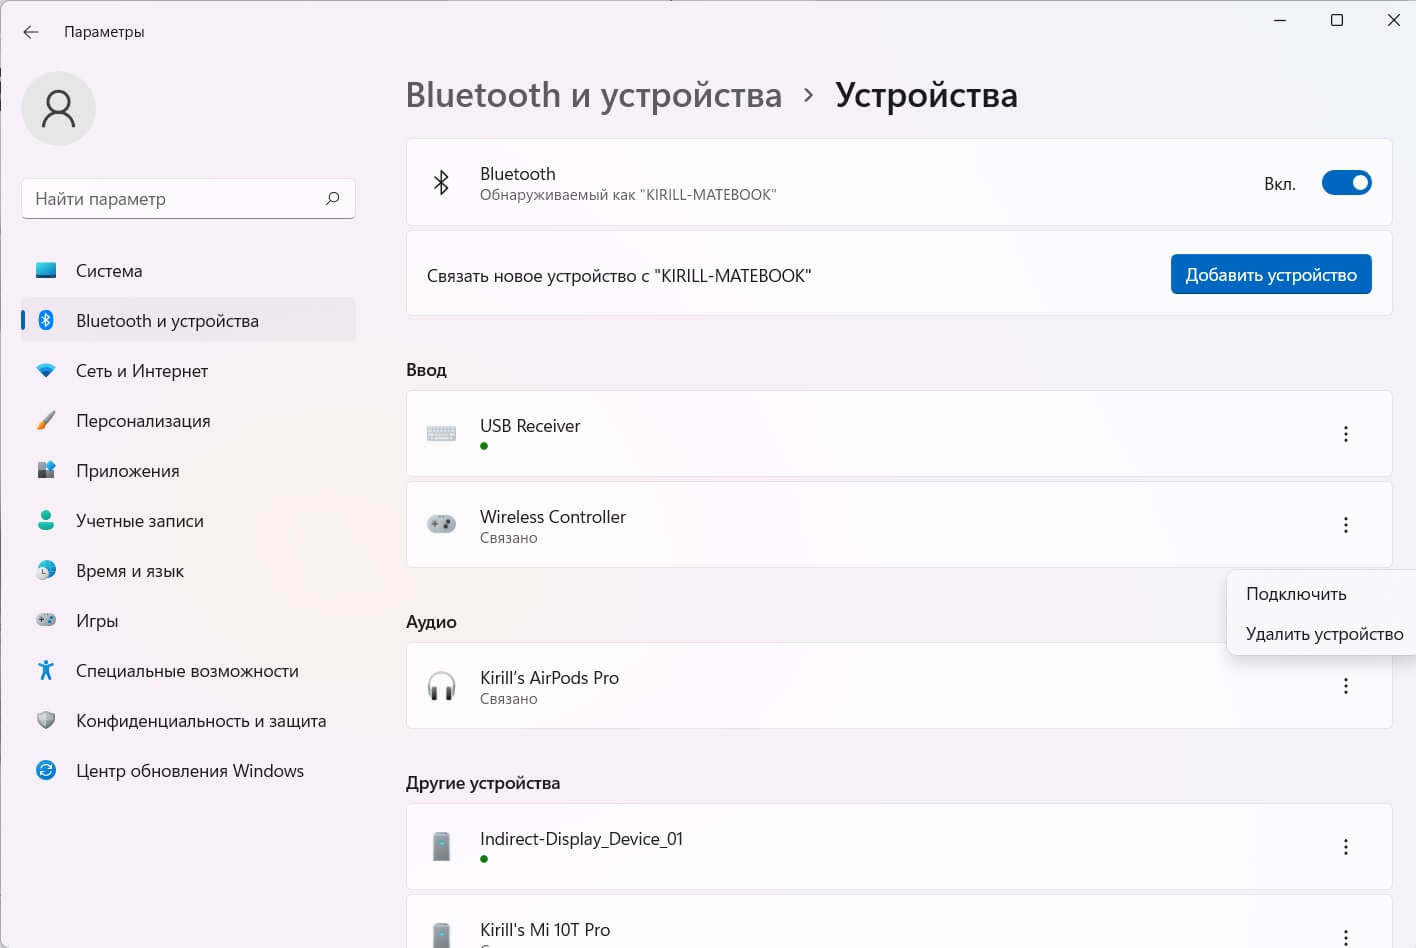Select the Сеть и Интернет icon

tap(46, 370)
